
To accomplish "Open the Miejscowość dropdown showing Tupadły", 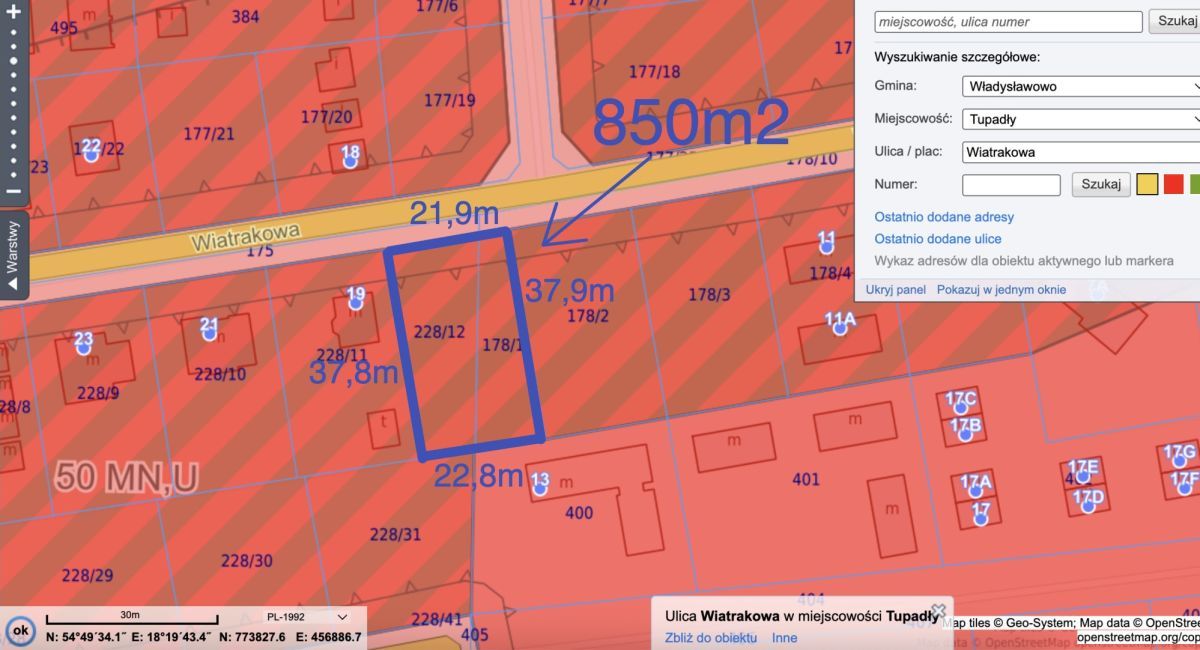I will [x=1081, y=119].
